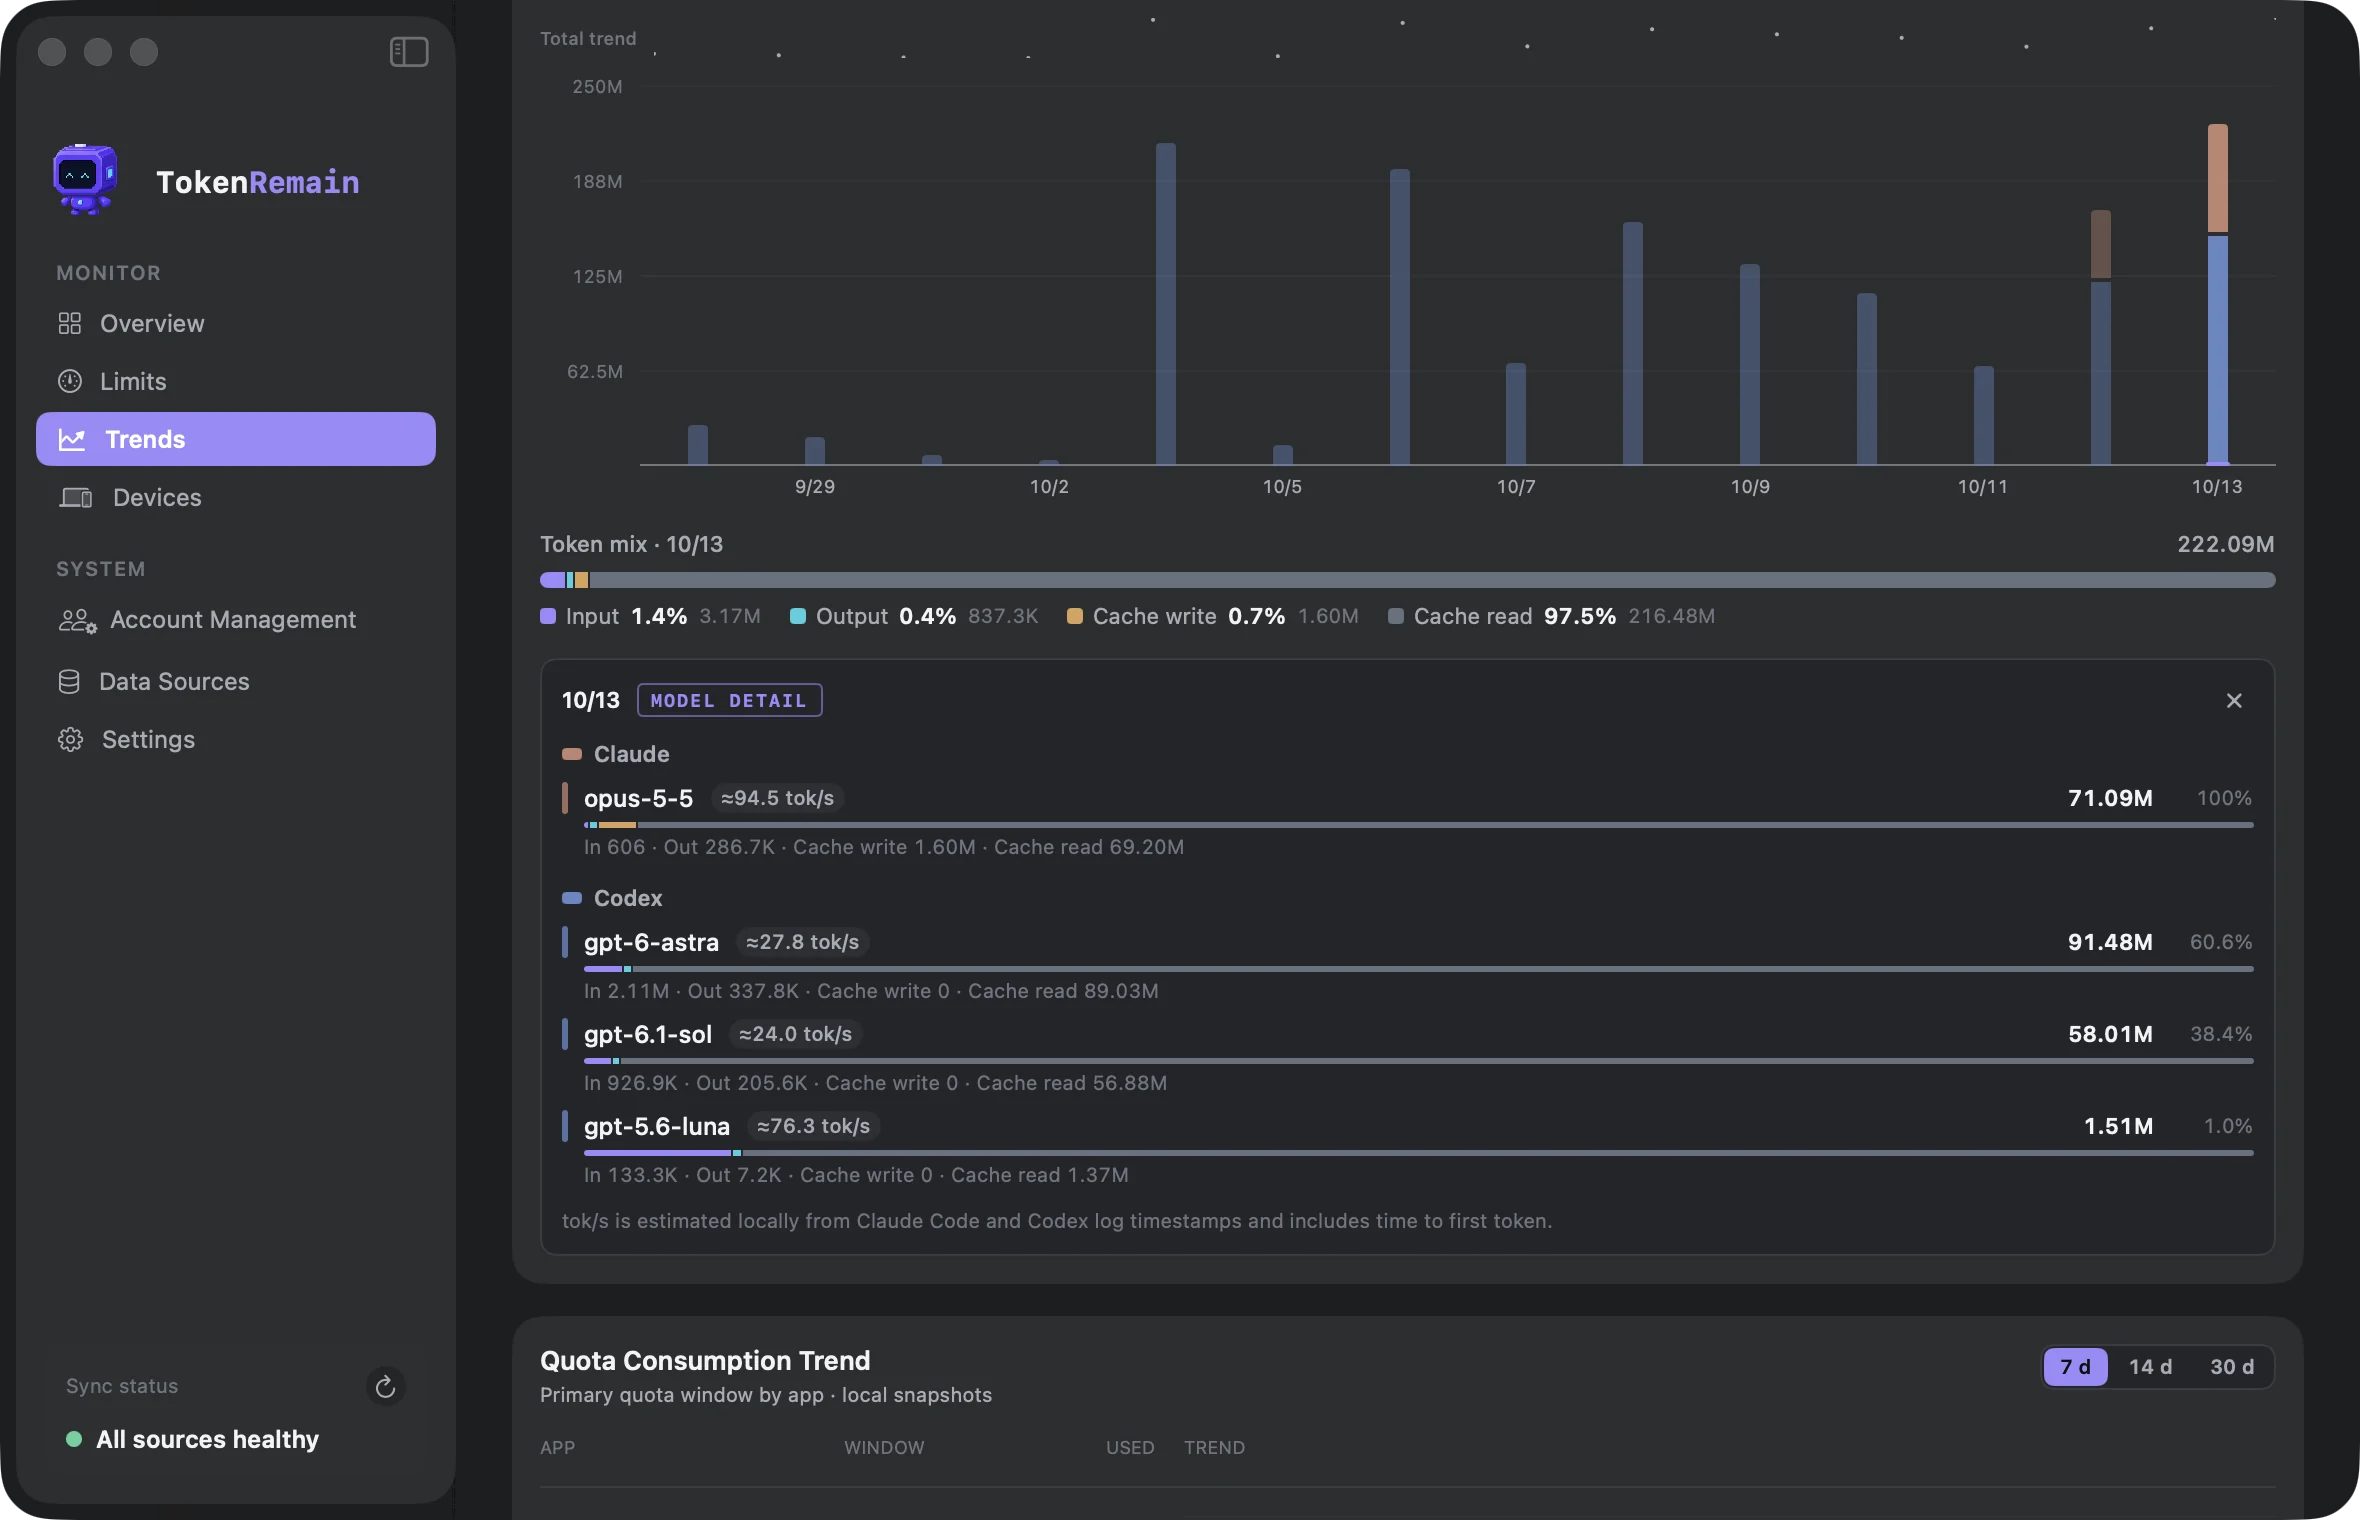Image resolution: width=2360 pixels, height=1520 pixels.
Task: Click the Output cyan legend swatch
Action: pos(798,616)
